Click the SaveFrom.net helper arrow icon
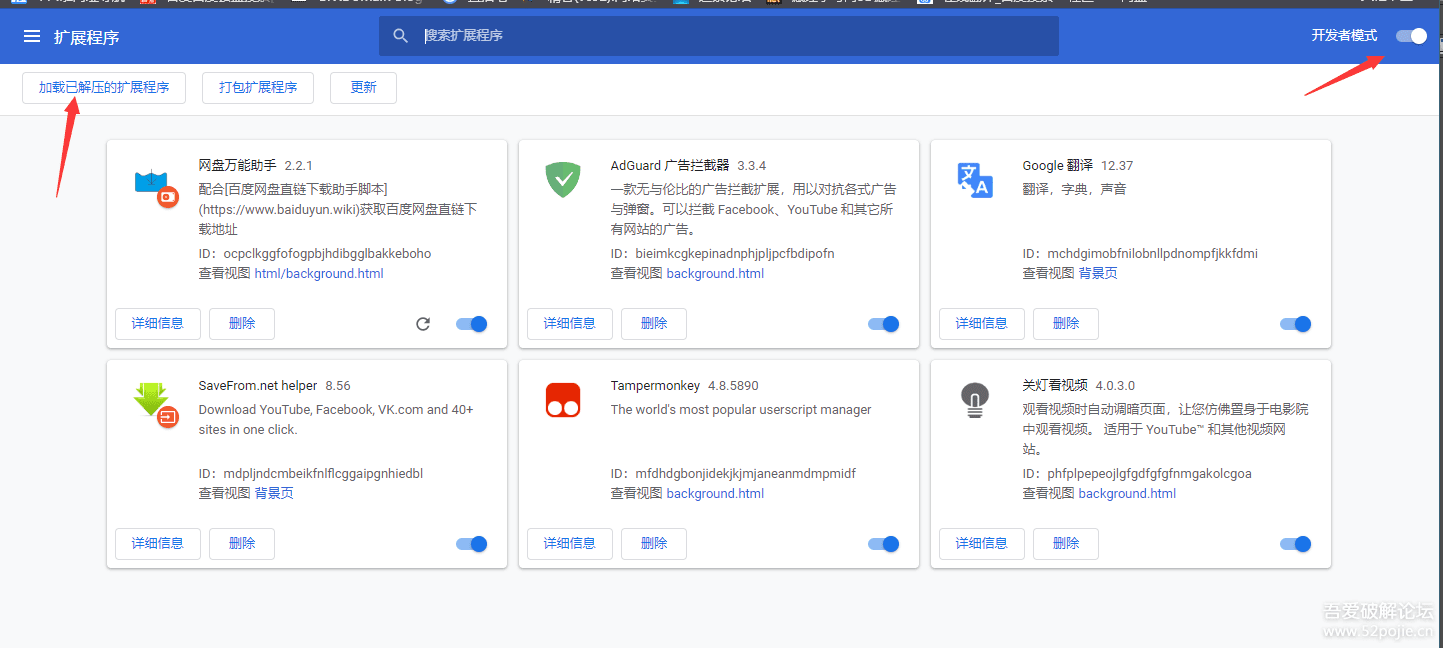Viewport: 1443px width, 648px height. (x=153, y=402)
